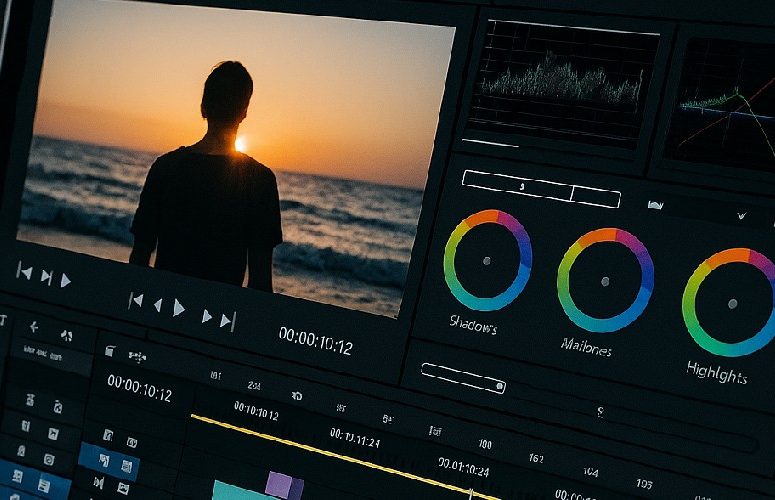This screenshot has width=775, height=500.
Task: Adjust the Highlights color wheel
Action: (732, 303)
